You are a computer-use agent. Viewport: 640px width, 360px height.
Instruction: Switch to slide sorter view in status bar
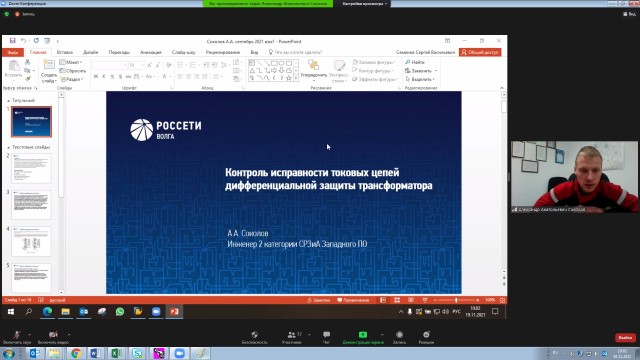397,300
